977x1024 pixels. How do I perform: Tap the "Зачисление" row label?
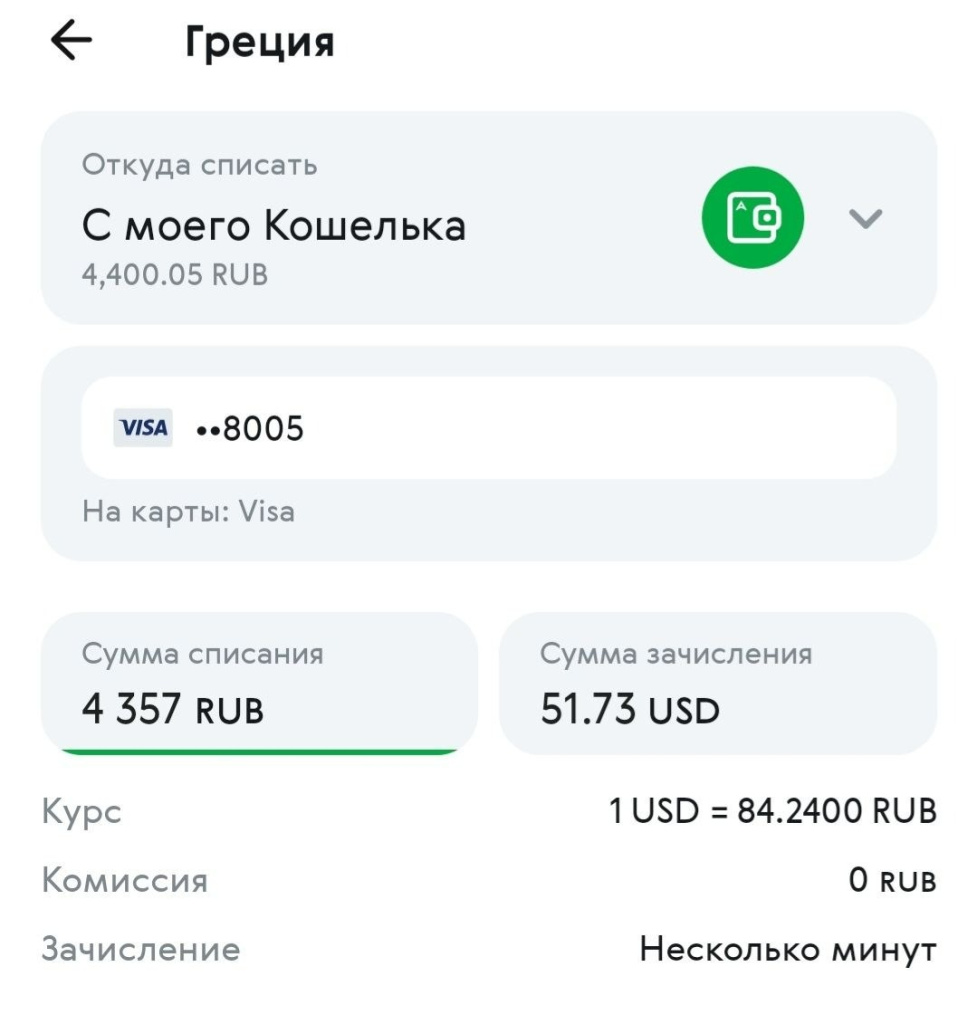[140, 949]
